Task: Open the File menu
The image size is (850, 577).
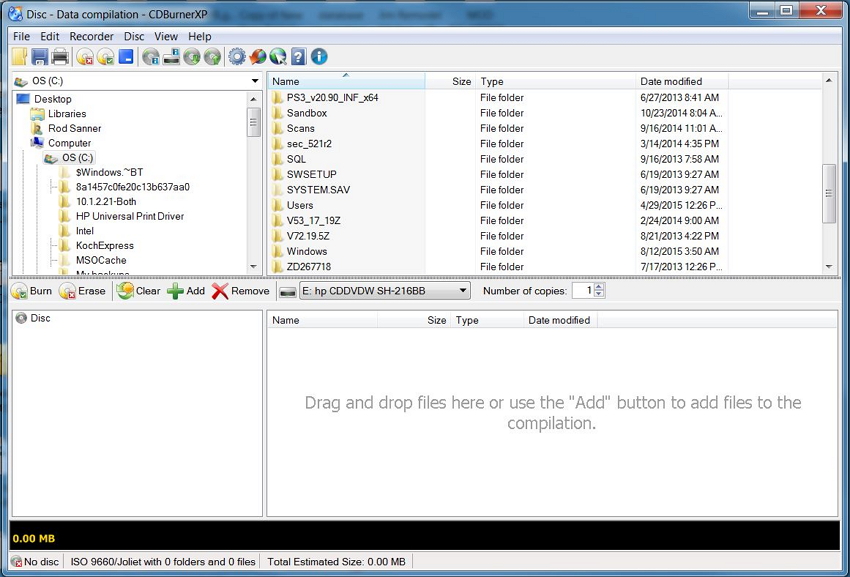Action: (21, 36)
